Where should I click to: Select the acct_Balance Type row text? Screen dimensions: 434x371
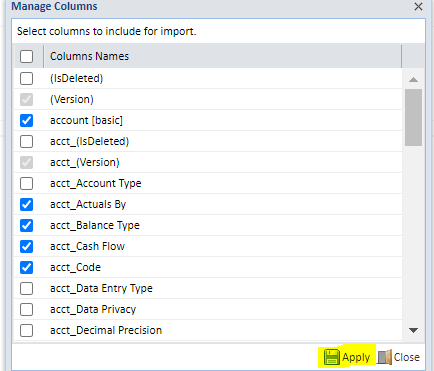pos(95,225)
